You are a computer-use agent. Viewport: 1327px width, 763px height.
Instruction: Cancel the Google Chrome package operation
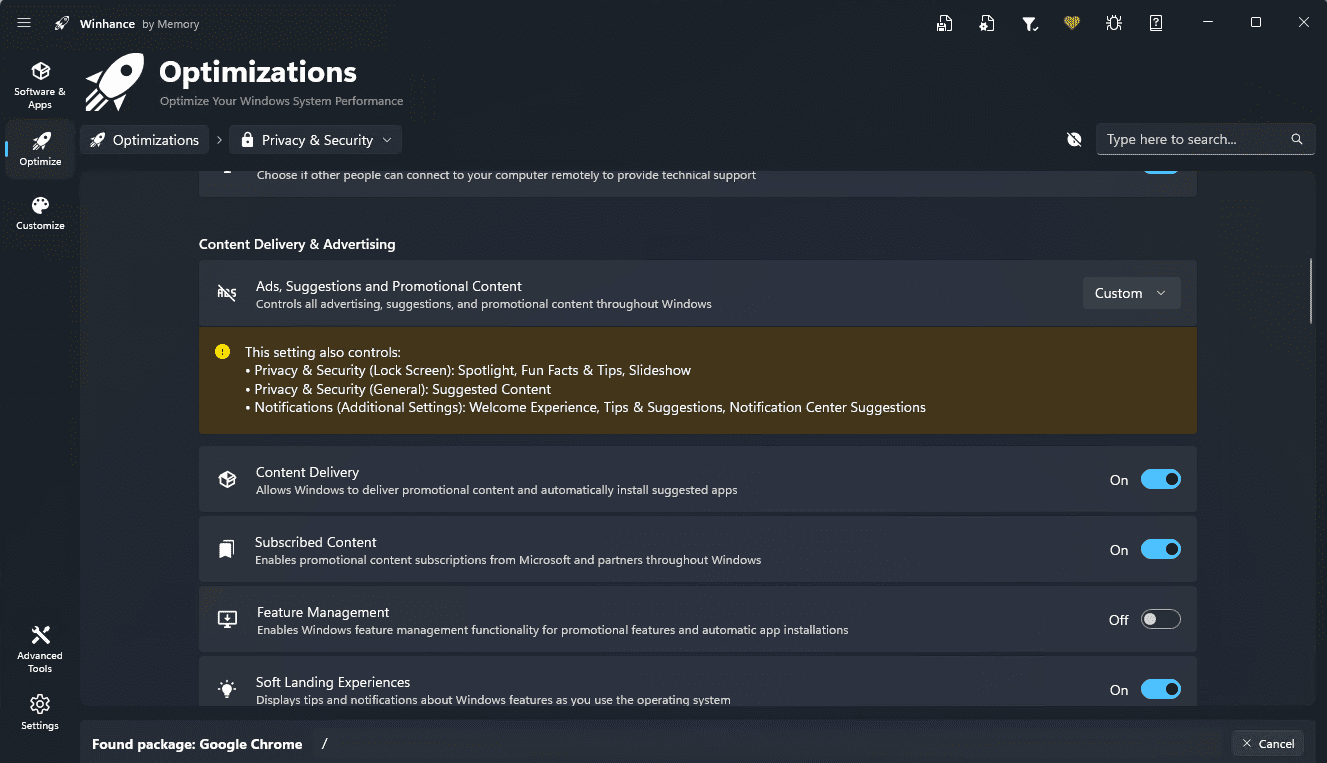[x=1267, y=743]
